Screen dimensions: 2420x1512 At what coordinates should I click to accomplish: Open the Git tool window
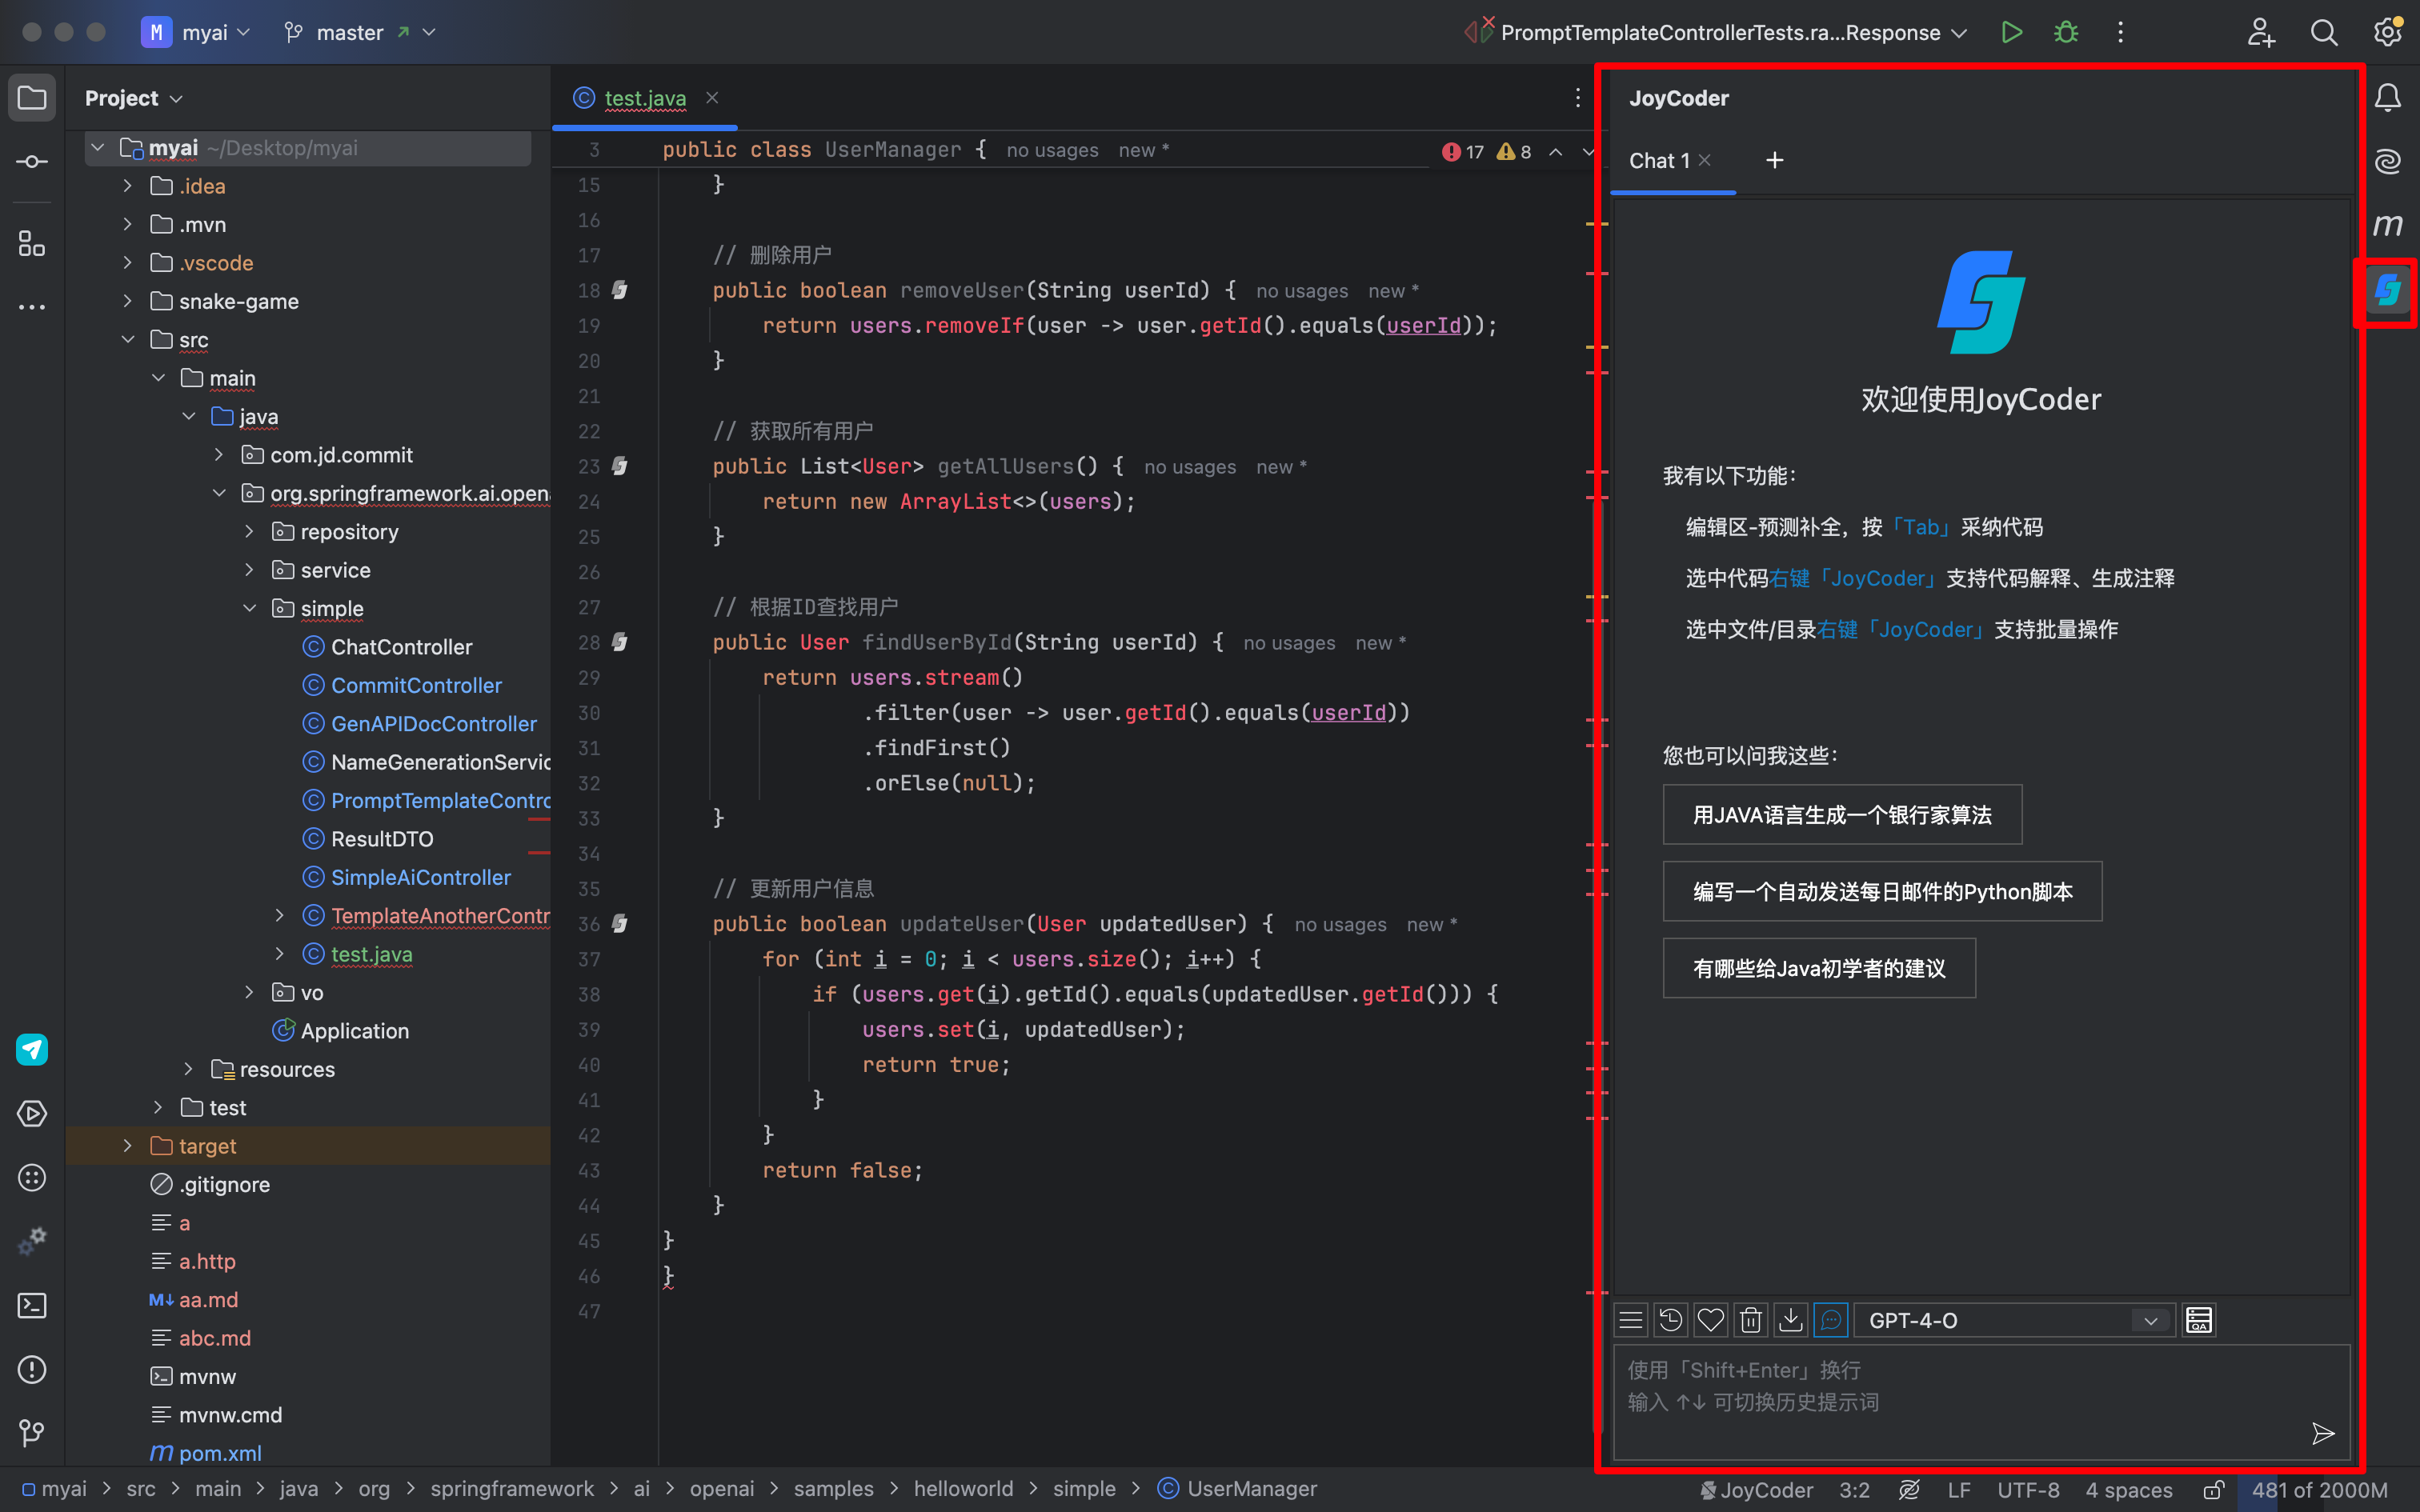point(32,1433)
